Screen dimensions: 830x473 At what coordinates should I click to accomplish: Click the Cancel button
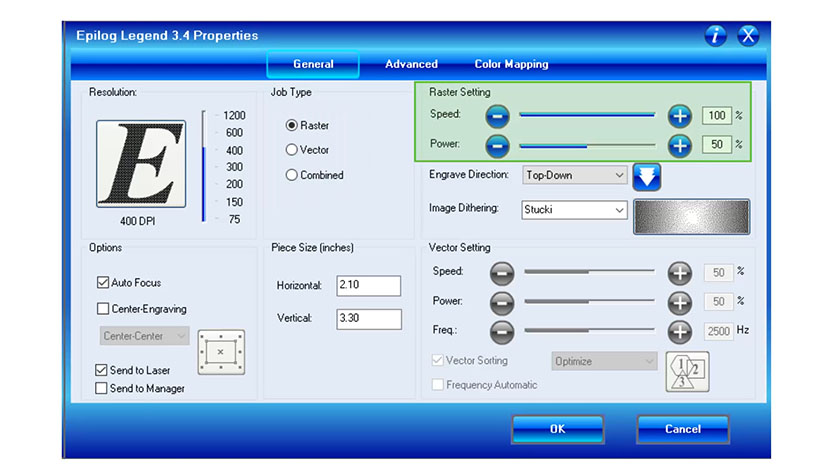click(x=683, y=429)
